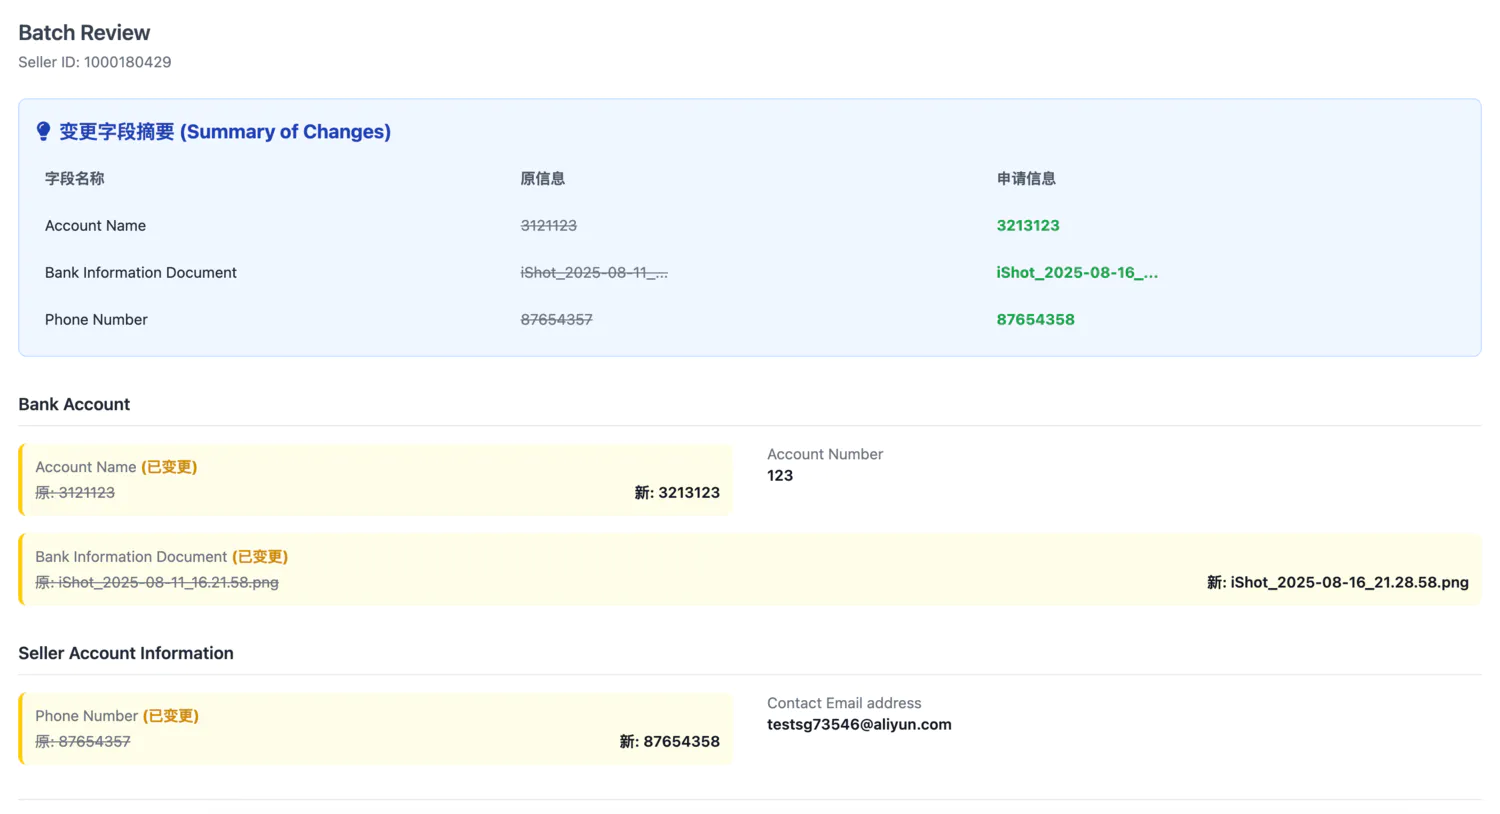
Task: Click the struck-through iShot_2025-08-11 original document
Action: coord(593,273)
